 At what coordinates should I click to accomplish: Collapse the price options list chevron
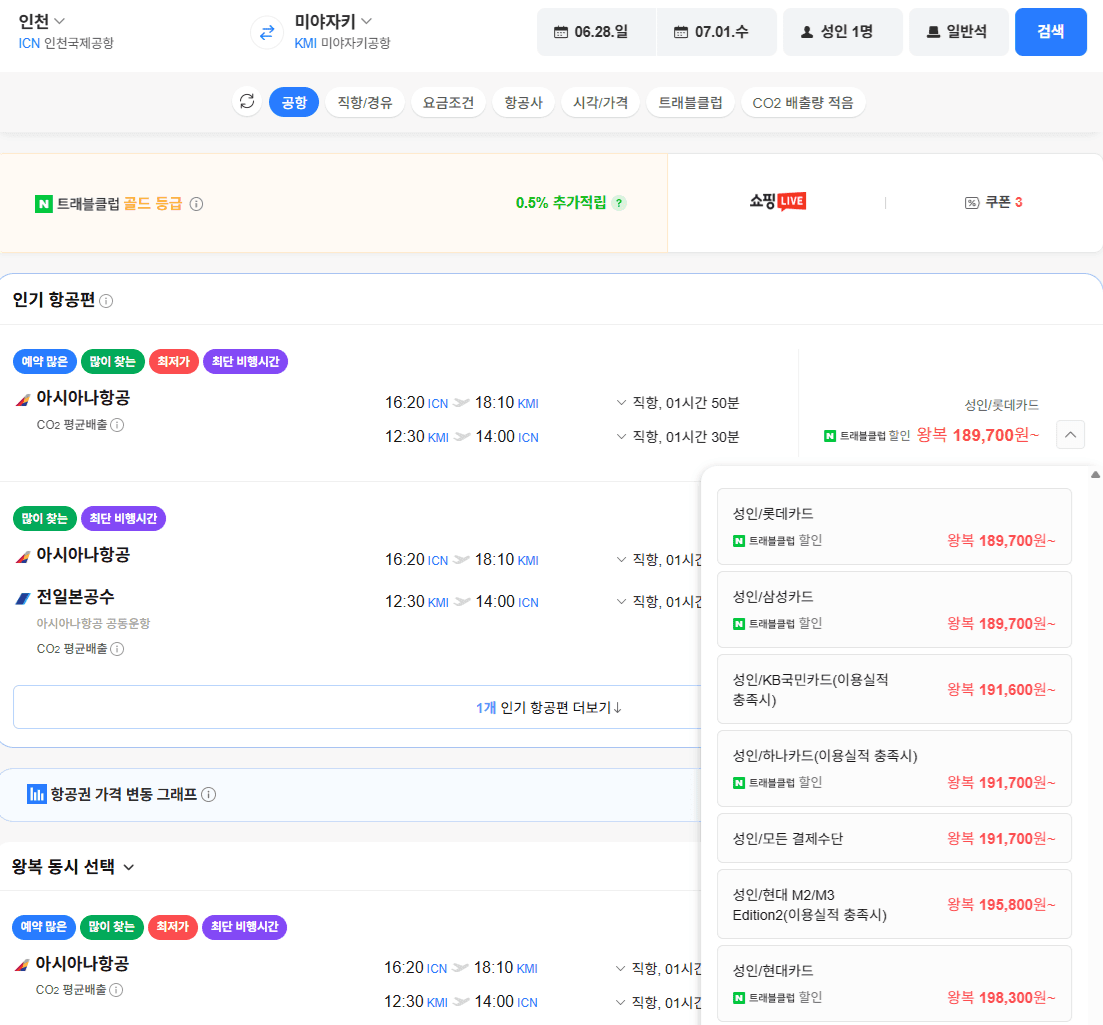click(1070, 435)
